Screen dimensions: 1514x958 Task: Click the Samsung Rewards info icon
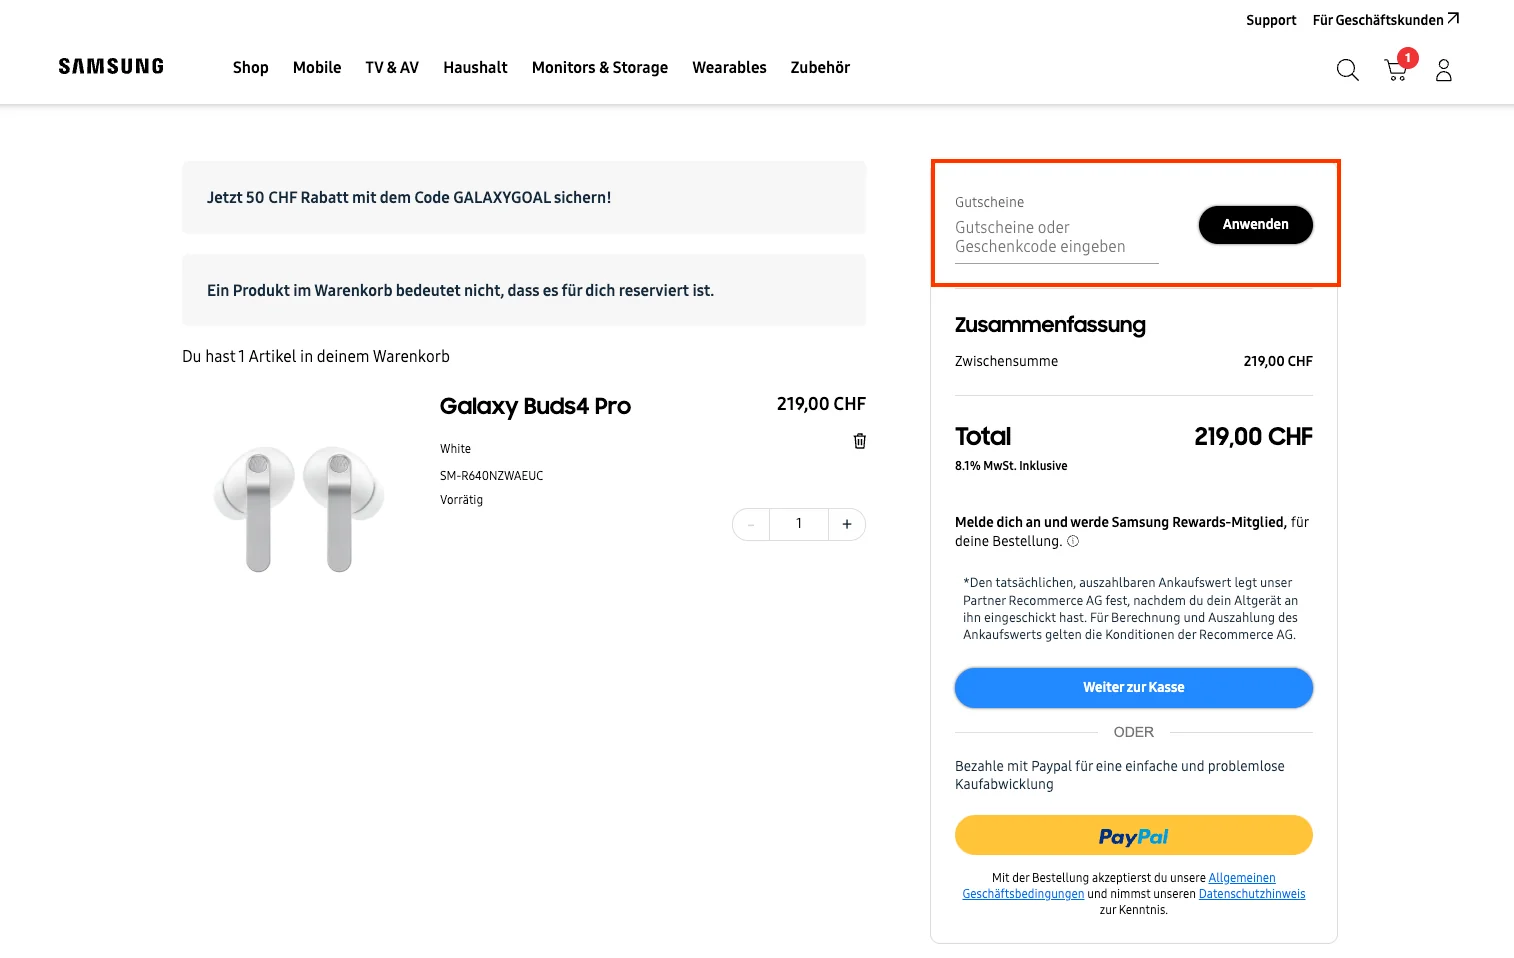click(1073, 542)
